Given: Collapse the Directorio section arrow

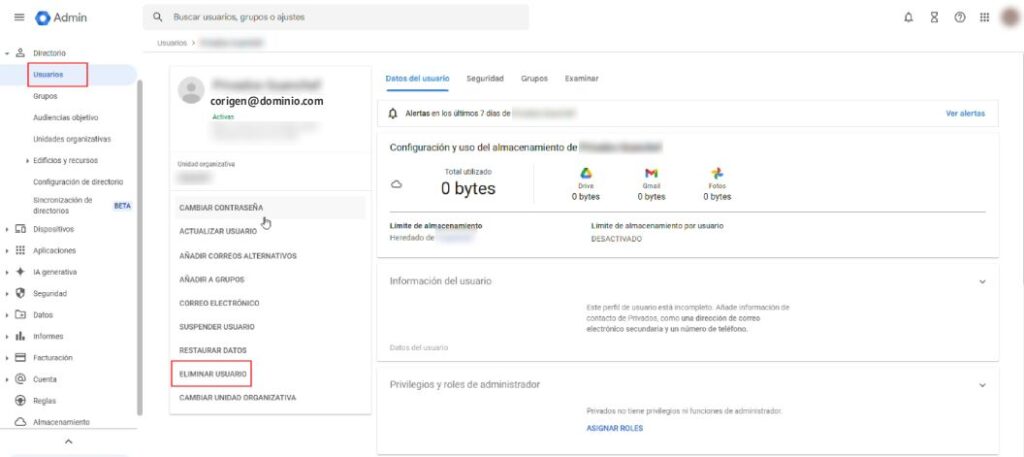Looking at the screenshot, I should (x=7, y=53).
